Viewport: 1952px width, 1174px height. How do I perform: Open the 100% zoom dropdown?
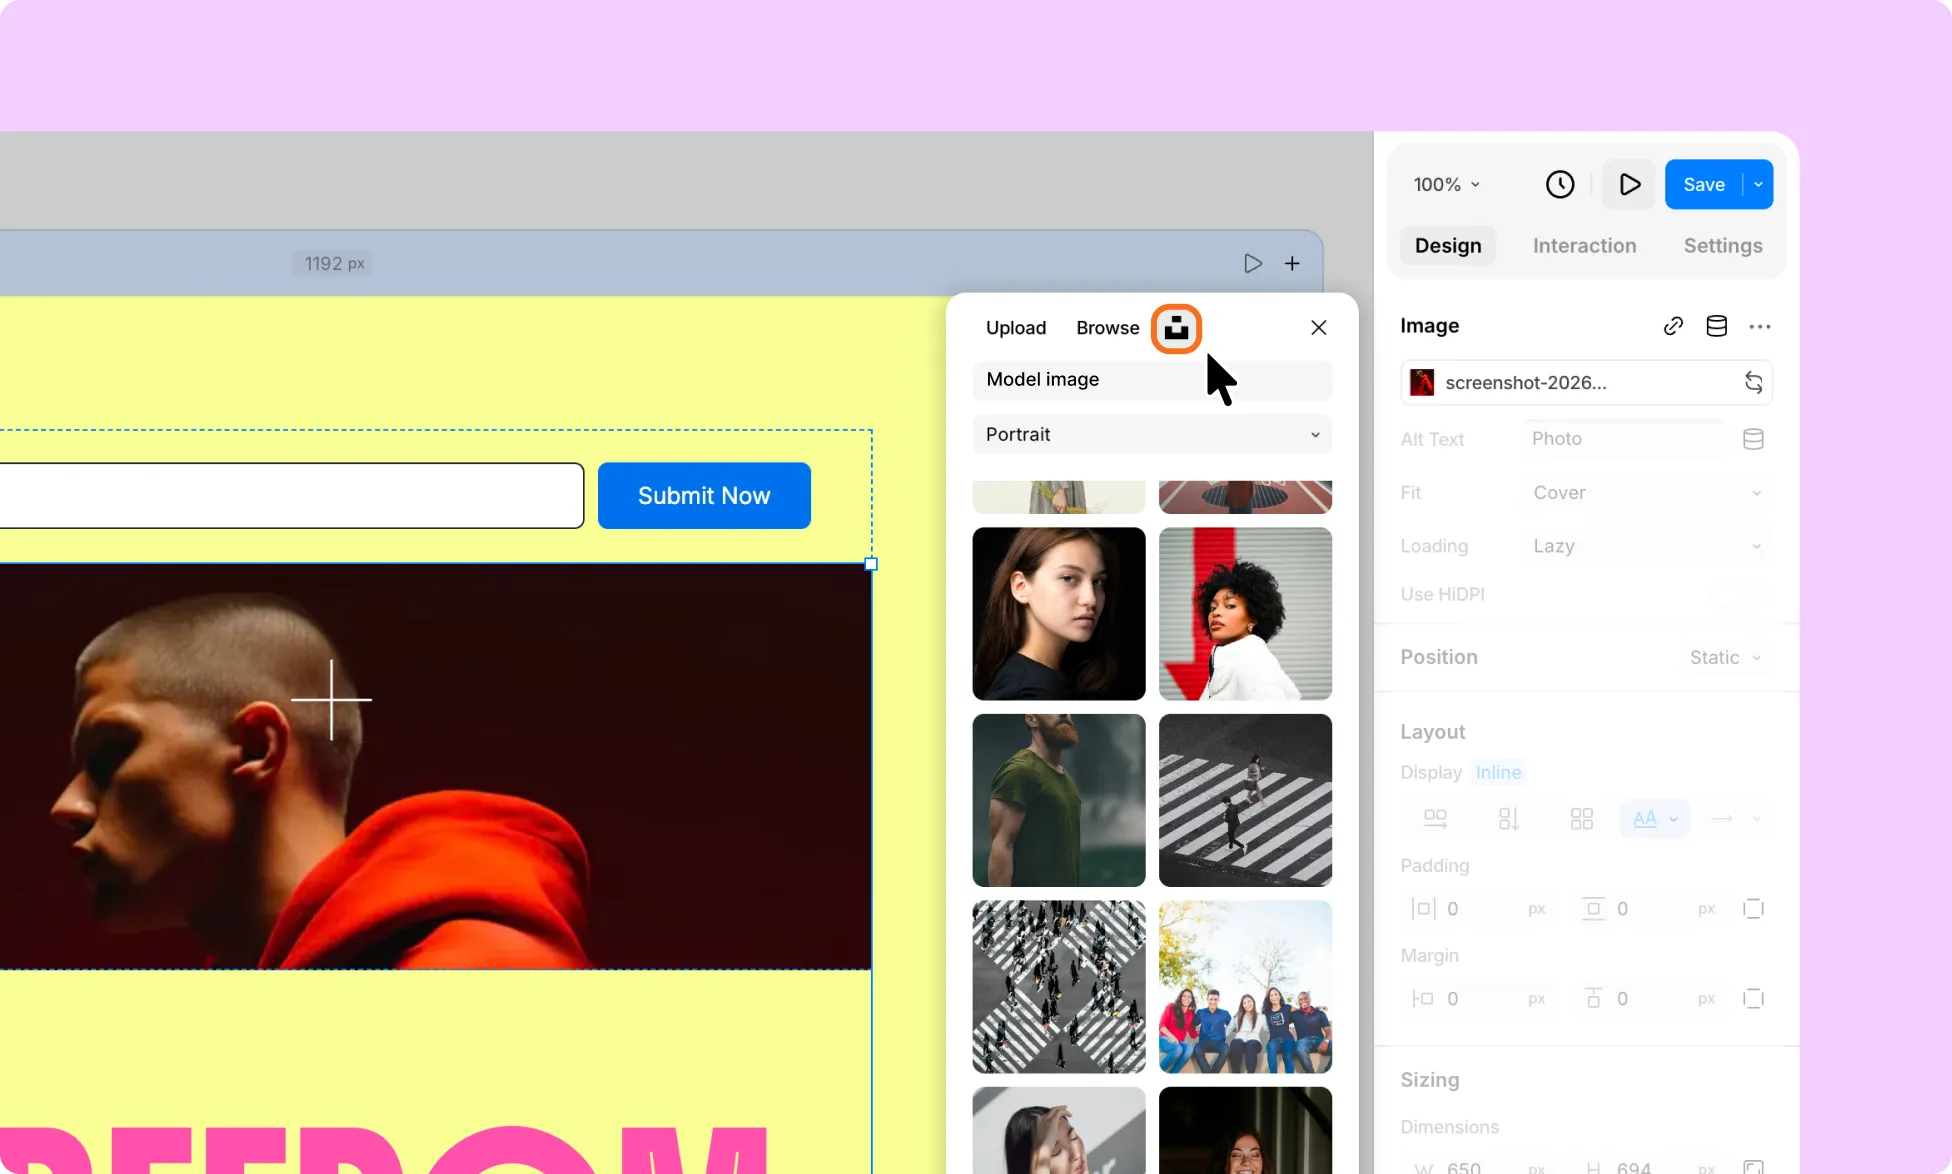coord(1446,184)
